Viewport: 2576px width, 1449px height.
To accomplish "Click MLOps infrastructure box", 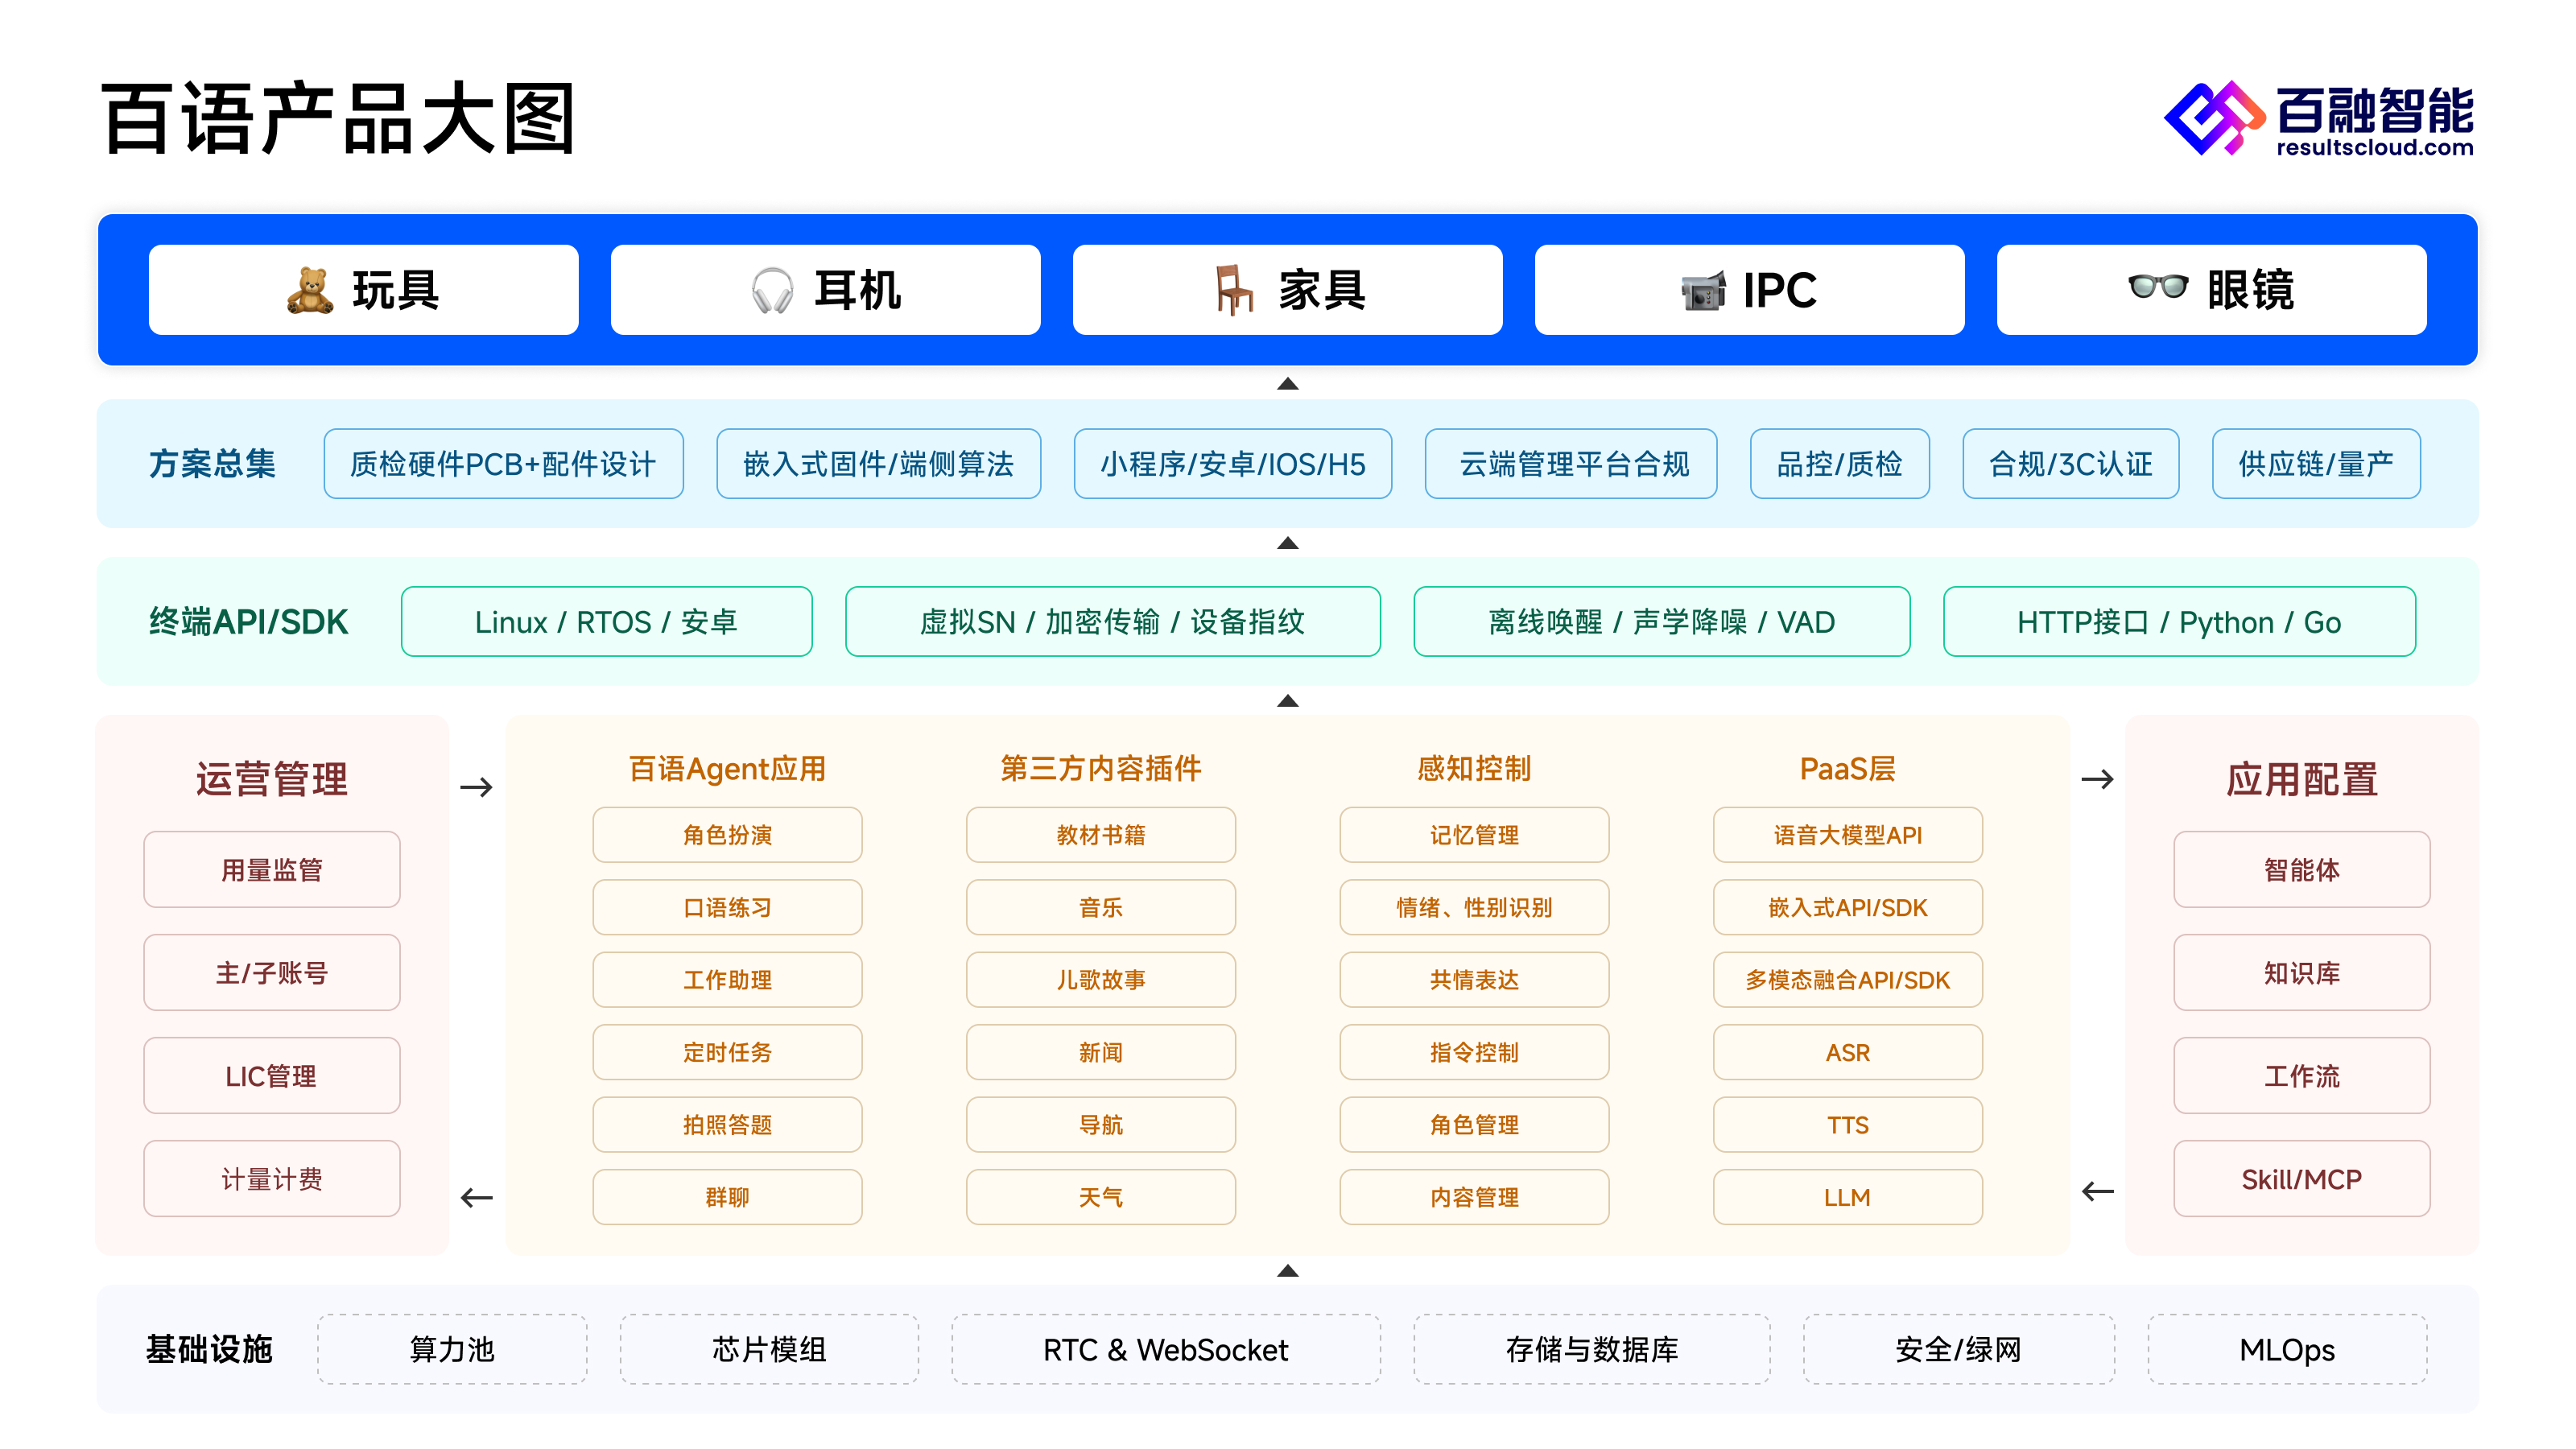I will (x=2288, y=1350).
